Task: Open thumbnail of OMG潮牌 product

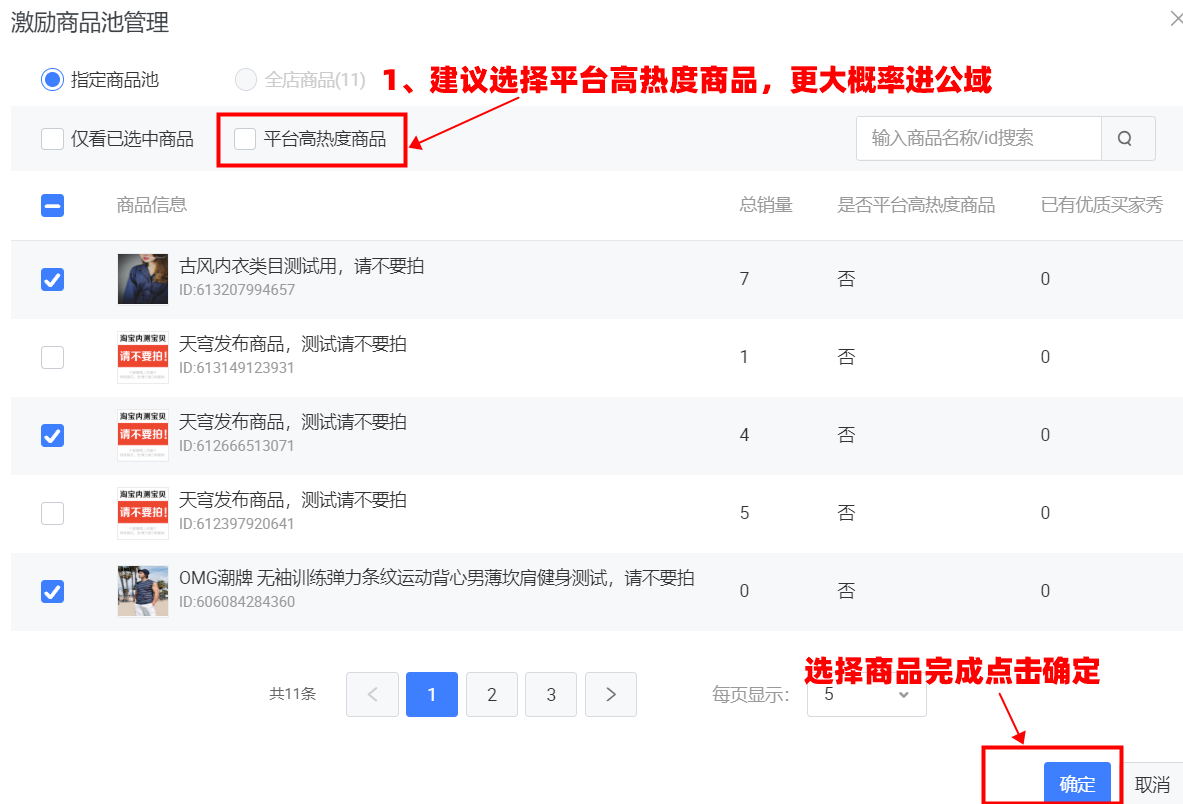Action: pos(143,591)
